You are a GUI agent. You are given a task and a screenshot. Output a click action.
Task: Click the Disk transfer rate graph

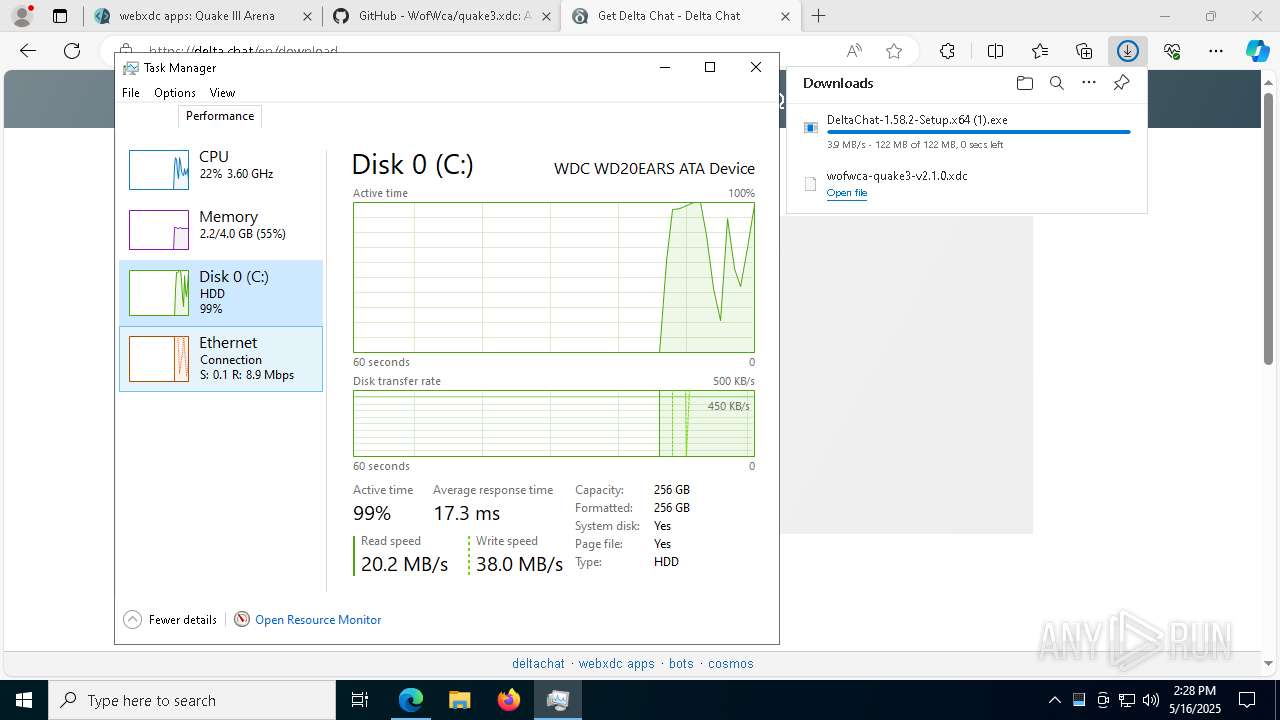click(x=554, y=423)
